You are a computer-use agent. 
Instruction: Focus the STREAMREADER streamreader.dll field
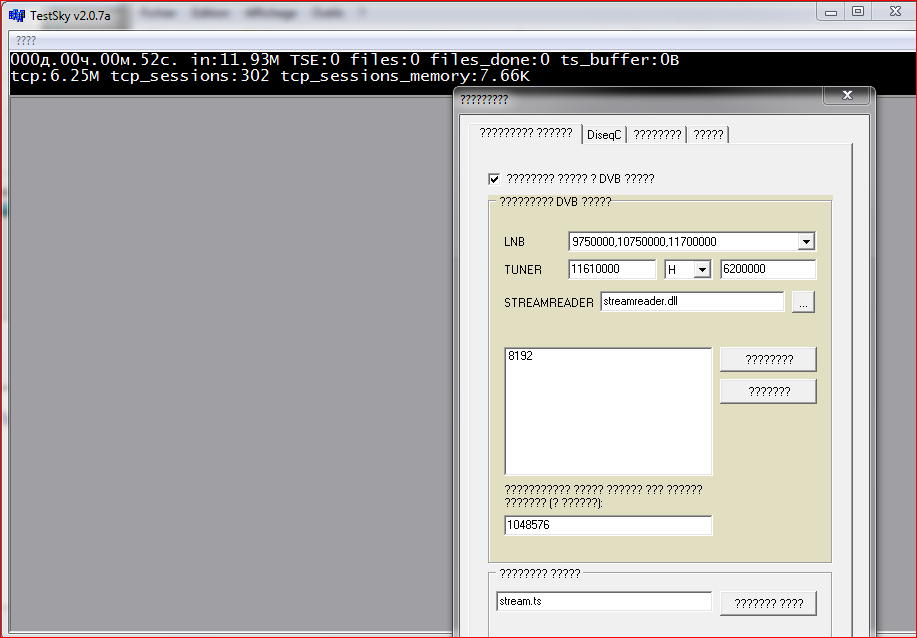[692, 302]
